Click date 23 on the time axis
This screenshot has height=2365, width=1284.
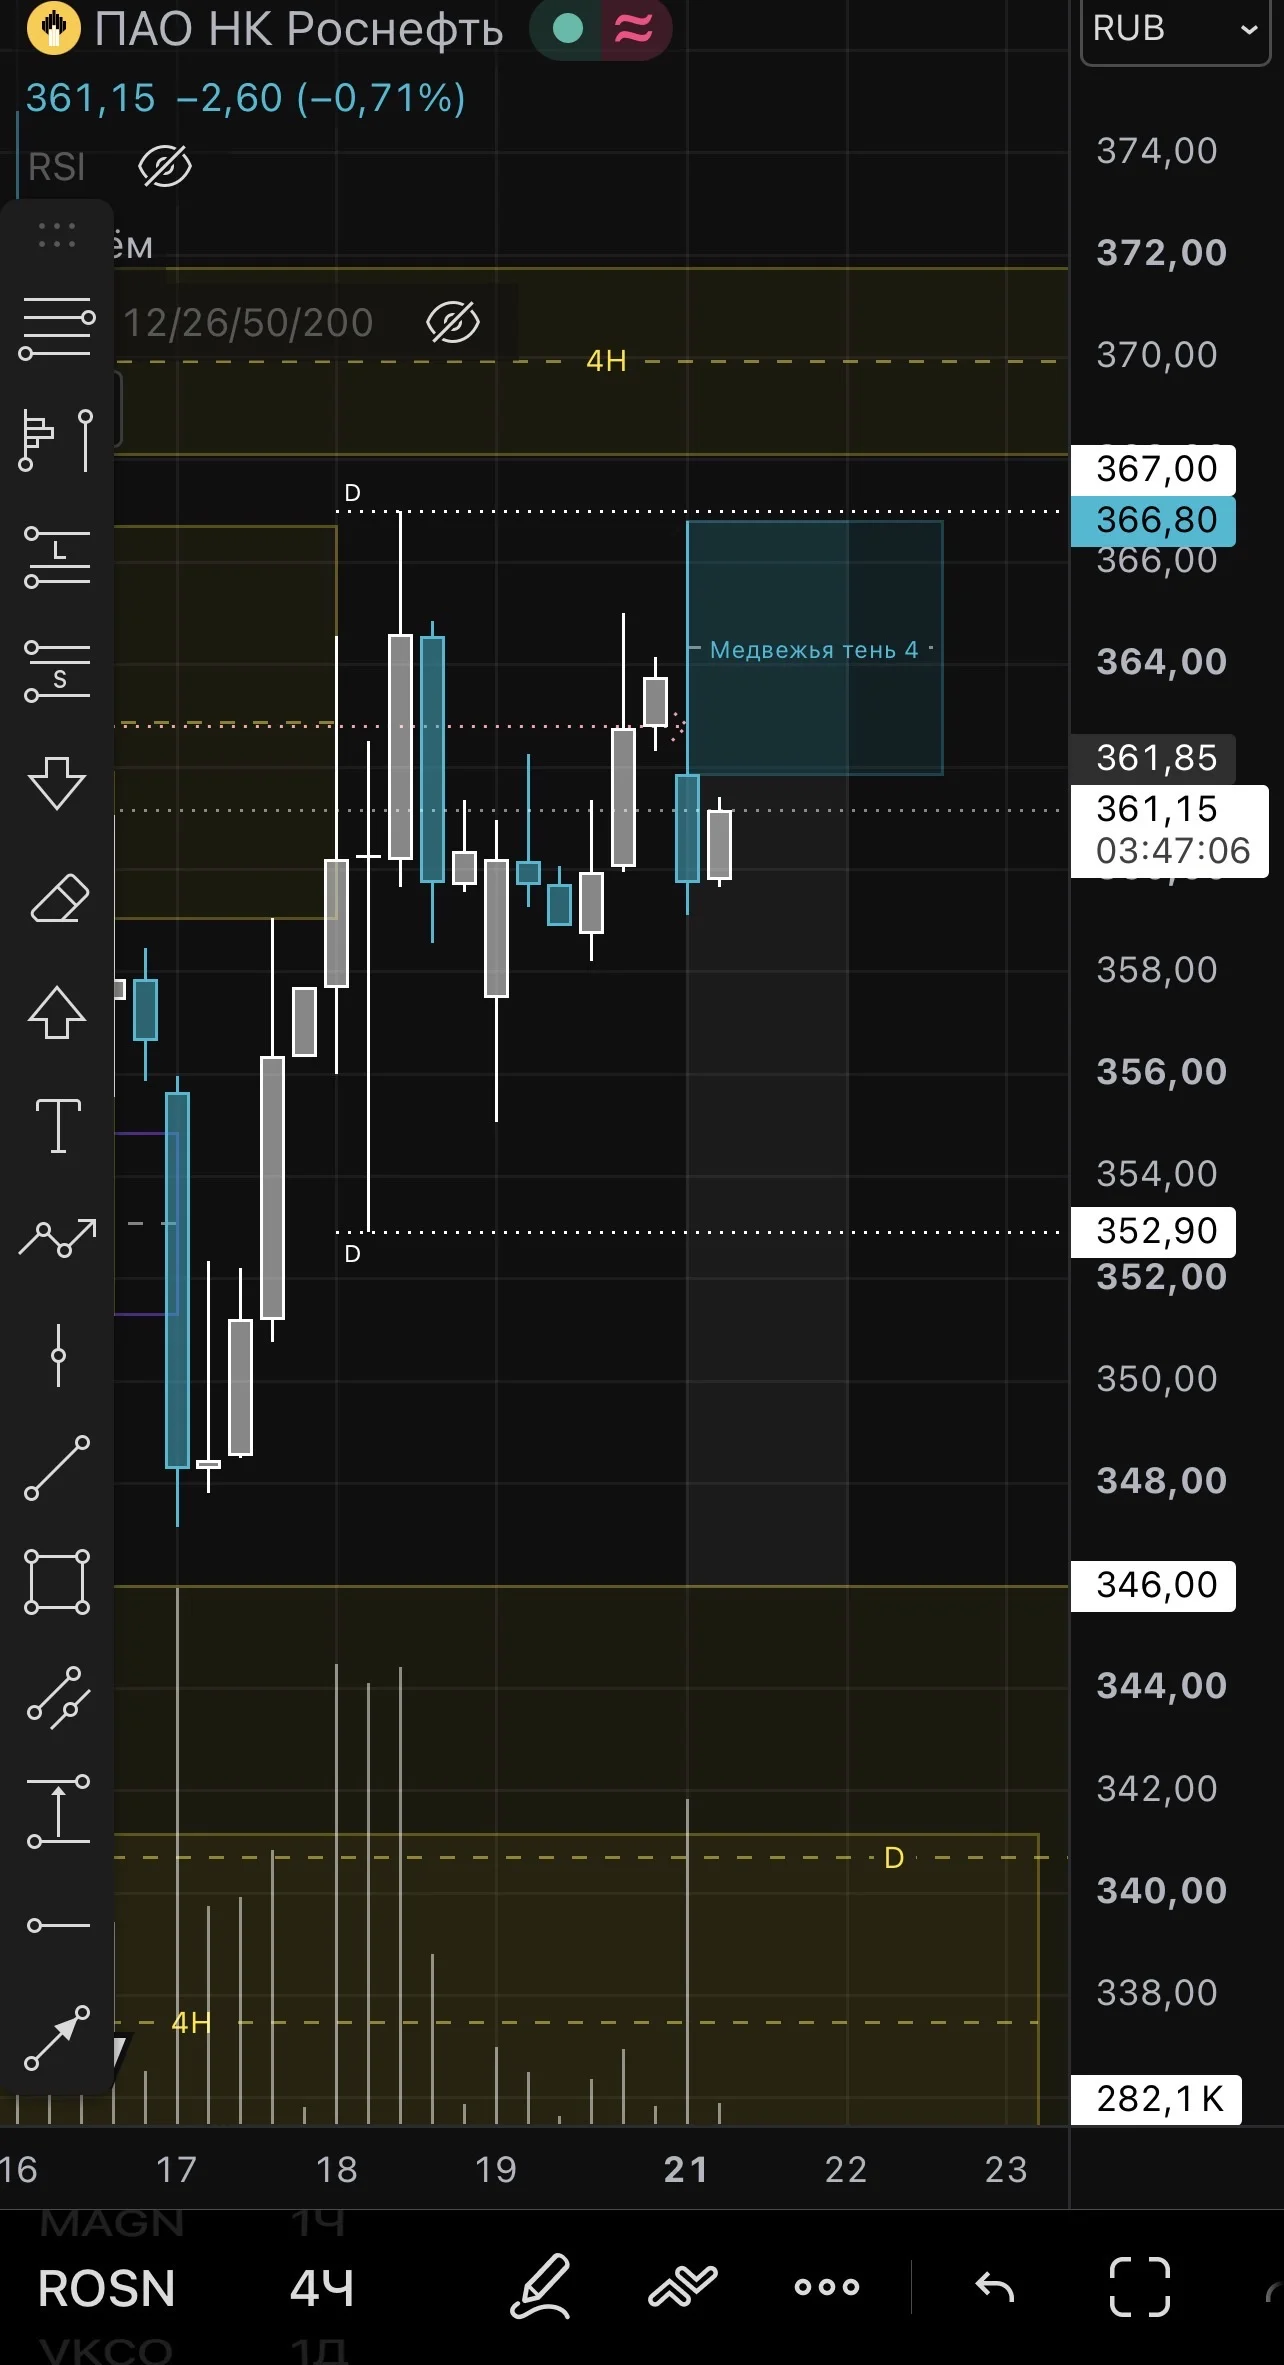click(x=1006, y=2169)
